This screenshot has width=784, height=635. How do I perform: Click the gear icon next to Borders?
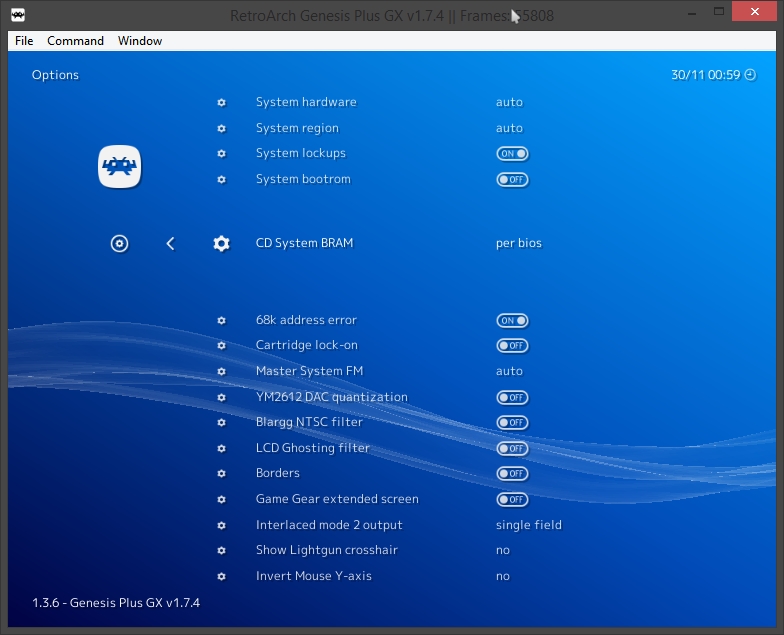[222, 474]
